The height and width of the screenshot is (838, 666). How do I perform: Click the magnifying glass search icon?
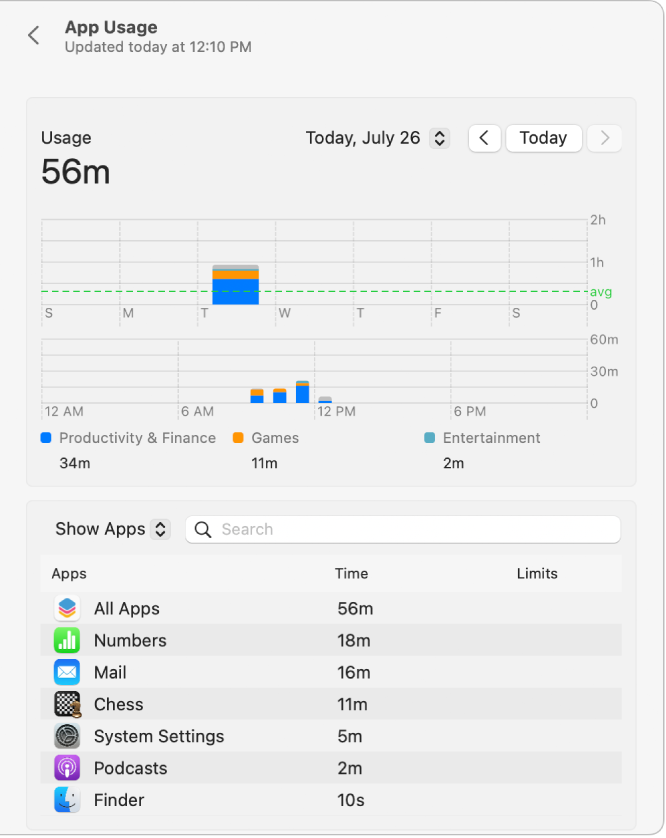pyautogui.click(x=203, y=529)
